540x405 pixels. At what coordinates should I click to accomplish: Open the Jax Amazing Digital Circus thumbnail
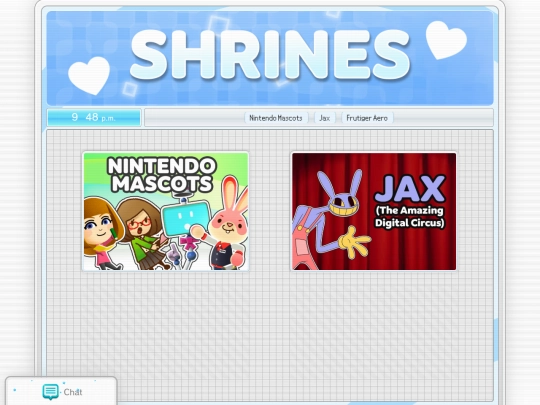click(x=374, y=211)
